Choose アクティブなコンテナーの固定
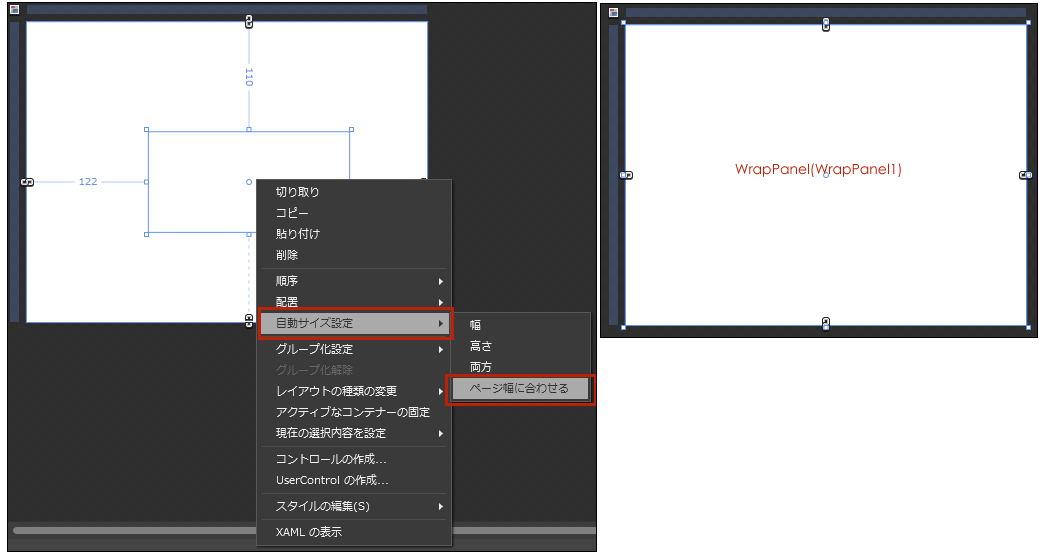The image size is (1045, 560). tap(354, 412)
